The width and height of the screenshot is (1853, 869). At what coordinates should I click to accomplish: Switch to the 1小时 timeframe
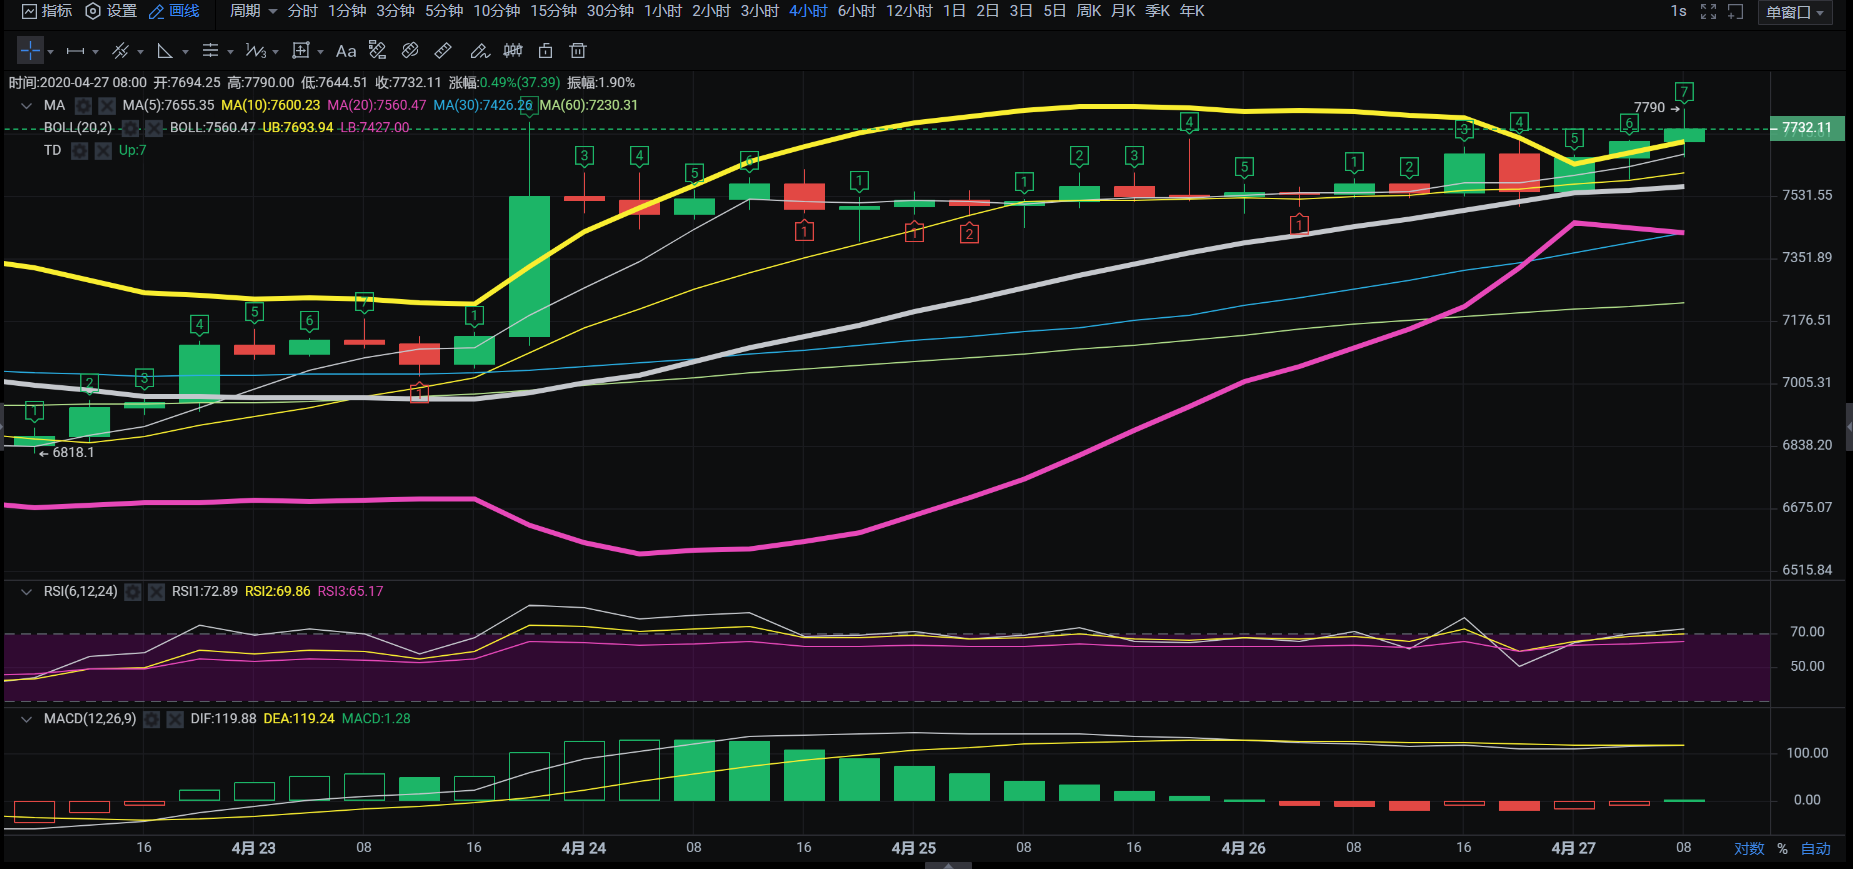pyautogui.click(x=663, y=11)
